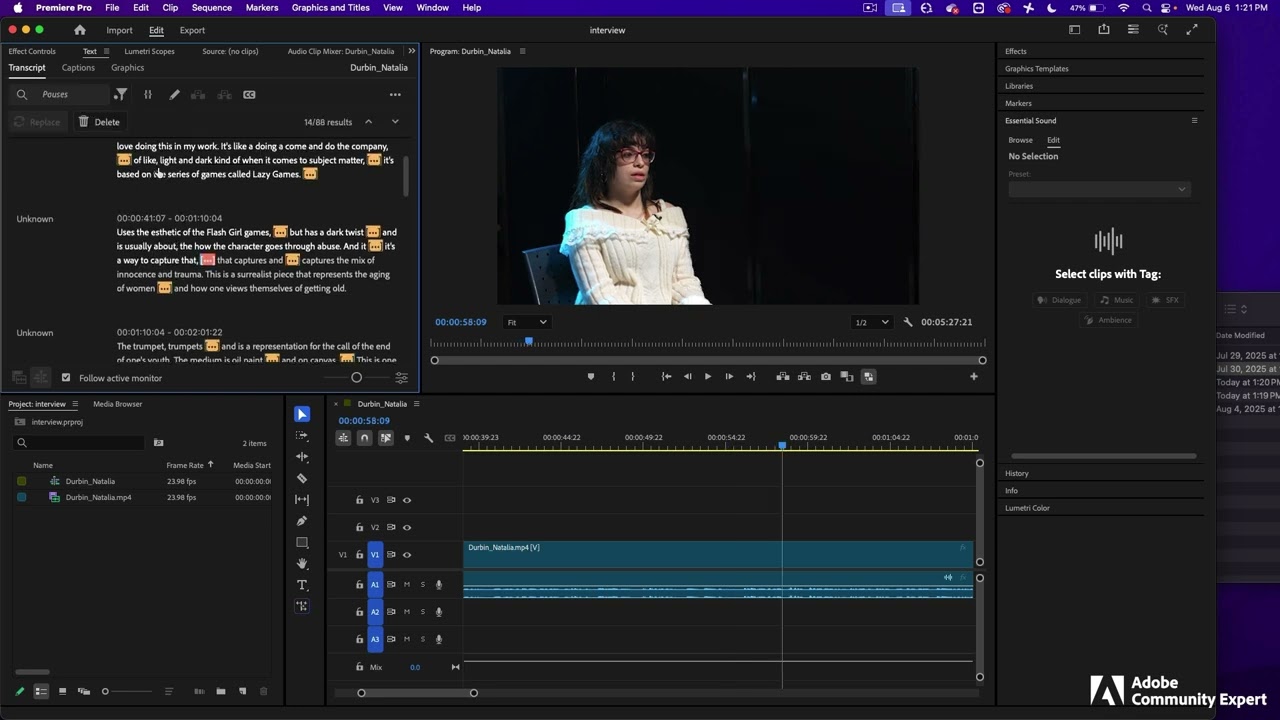This screenshot has width=1280, height=720.
Task: Open the Essential Sound Preset dropdown
Action: (1098, 189)
